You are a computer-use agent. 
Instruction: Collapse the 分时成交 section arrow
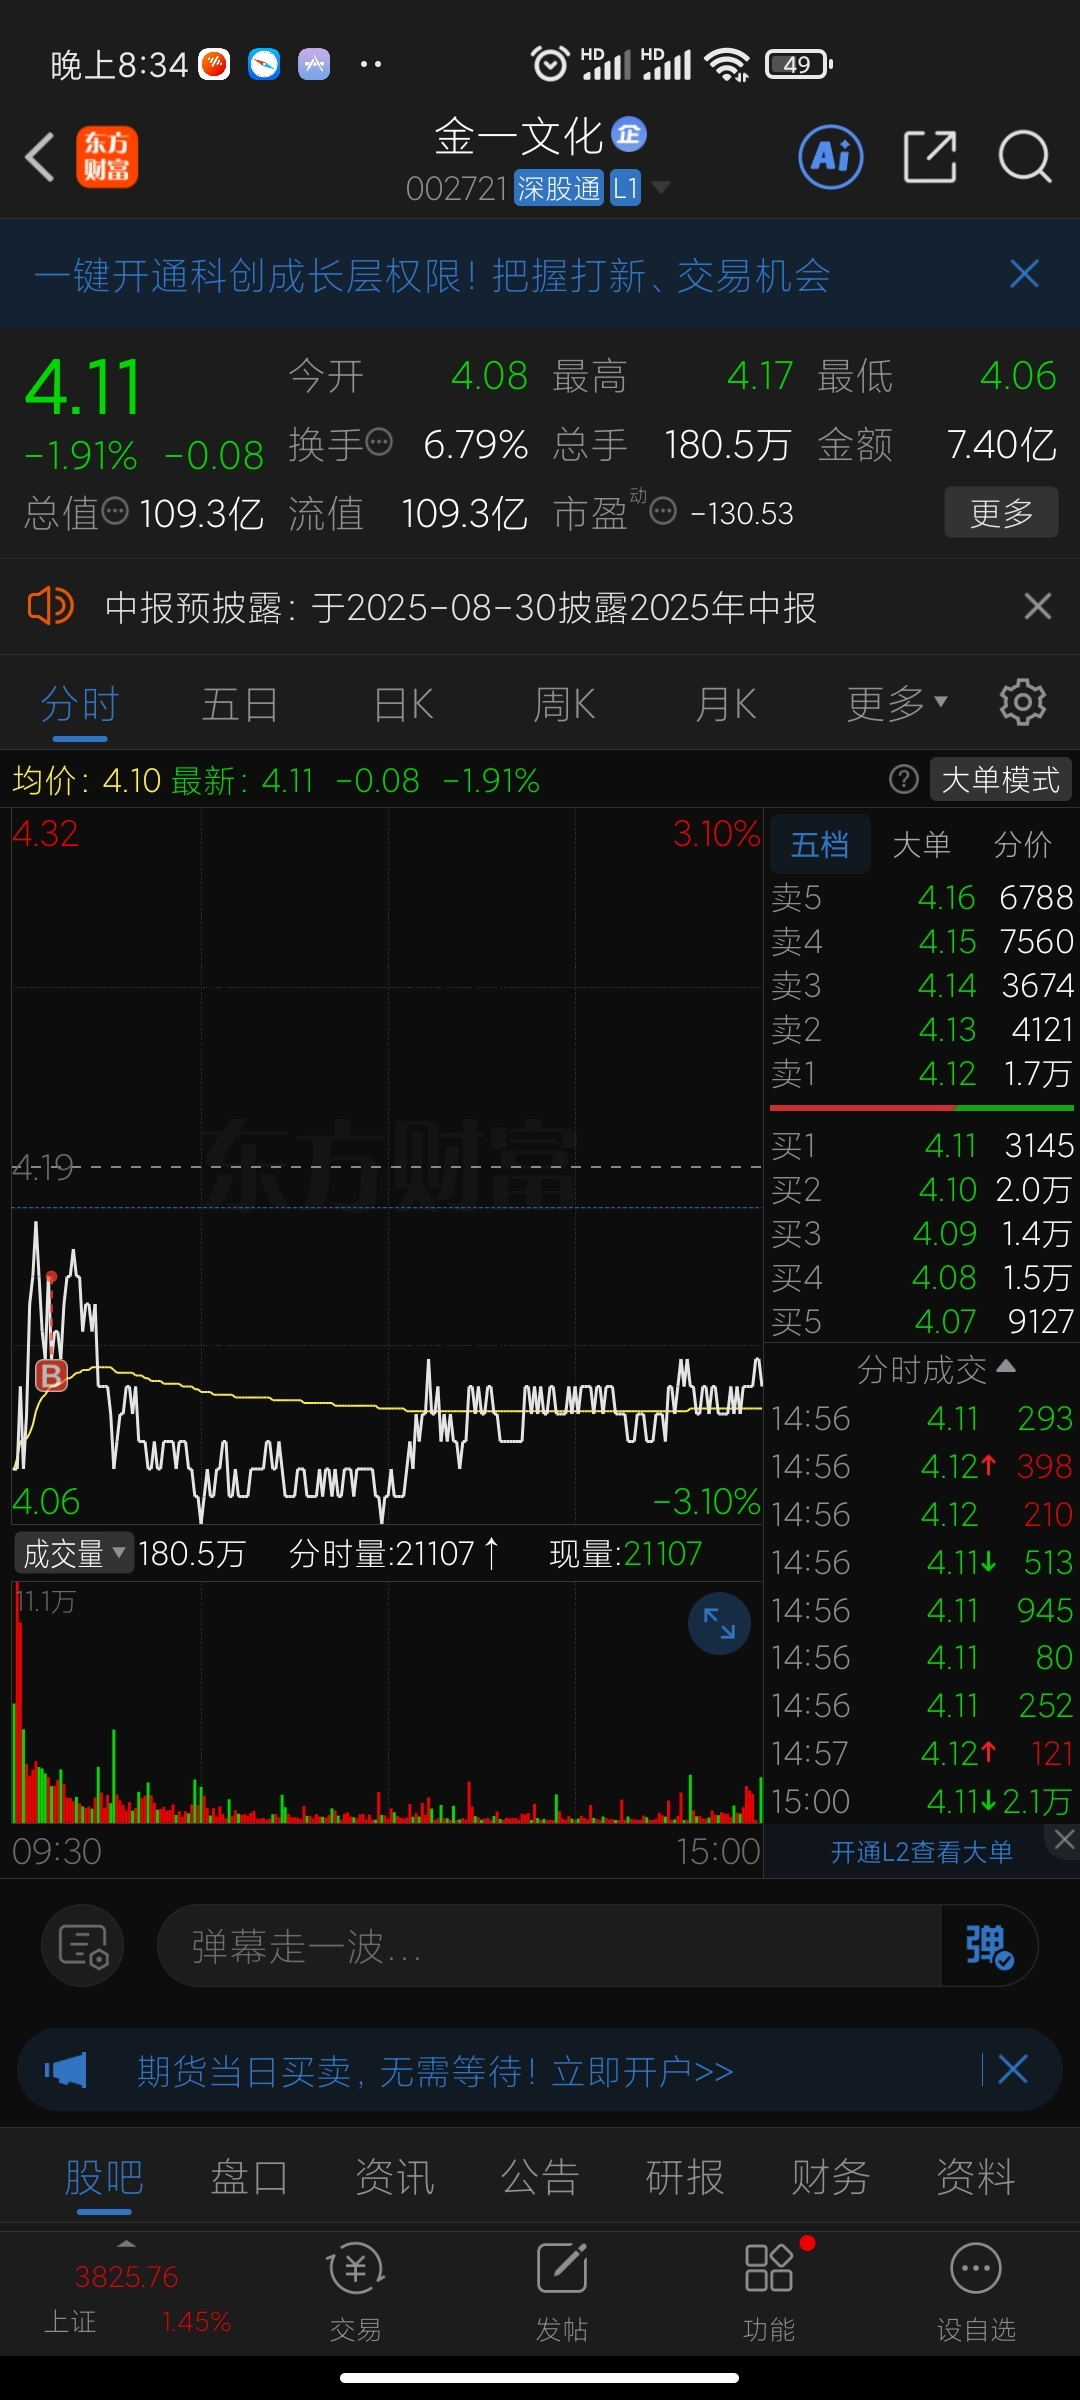tap(1006, 1366)
